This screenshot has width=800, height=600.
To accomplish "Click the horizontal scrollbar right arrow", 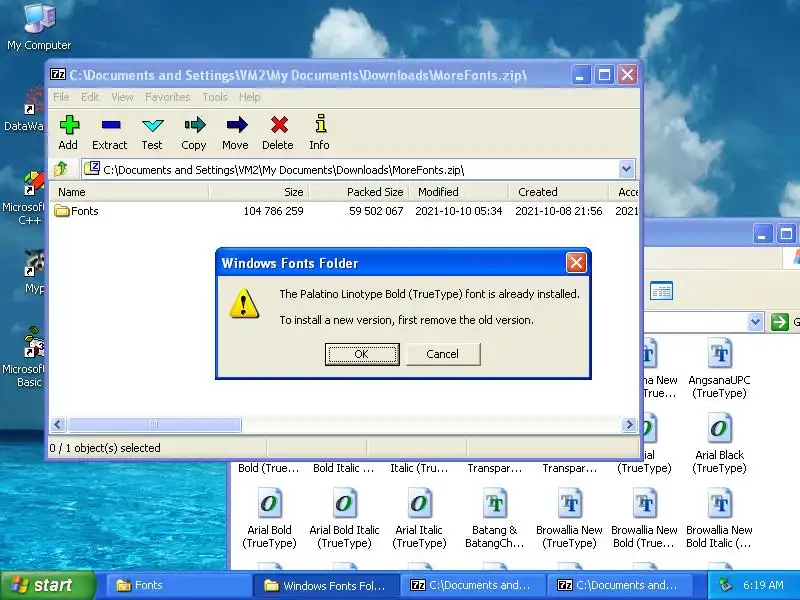I will (629, 424).
